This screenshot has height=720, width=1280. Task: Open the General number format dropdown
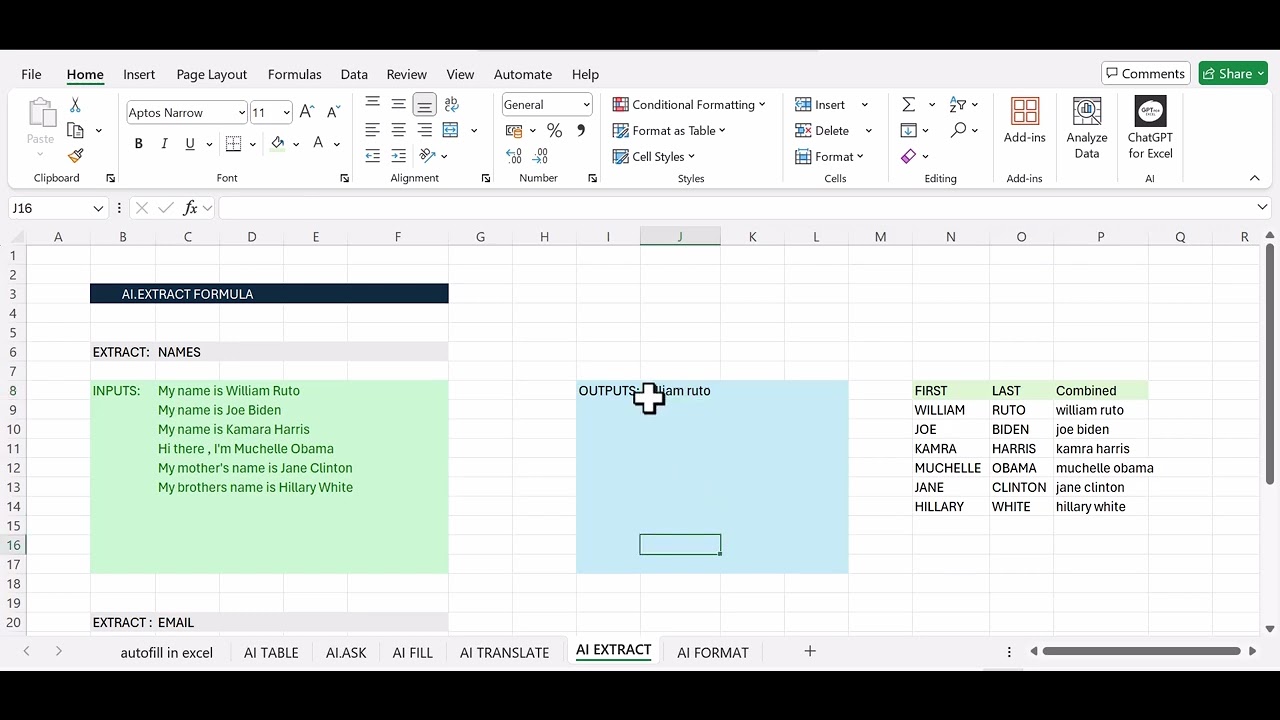pos(586,104)
